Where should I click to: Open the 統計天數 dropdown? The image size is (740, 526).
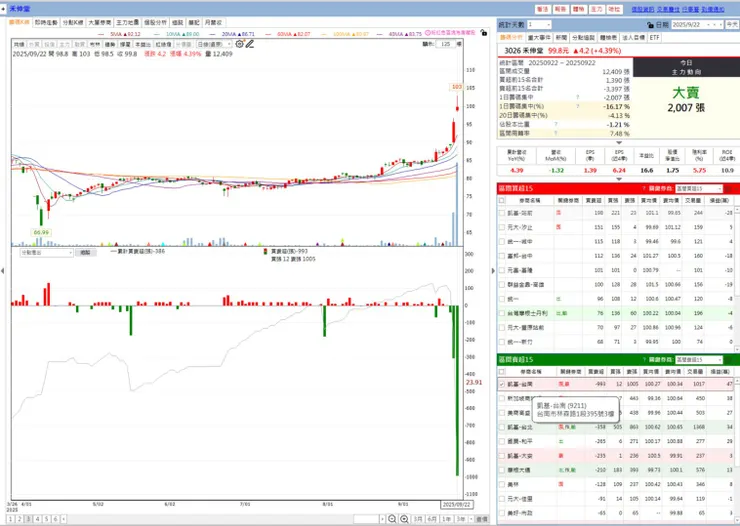click(x=539, y=25)
